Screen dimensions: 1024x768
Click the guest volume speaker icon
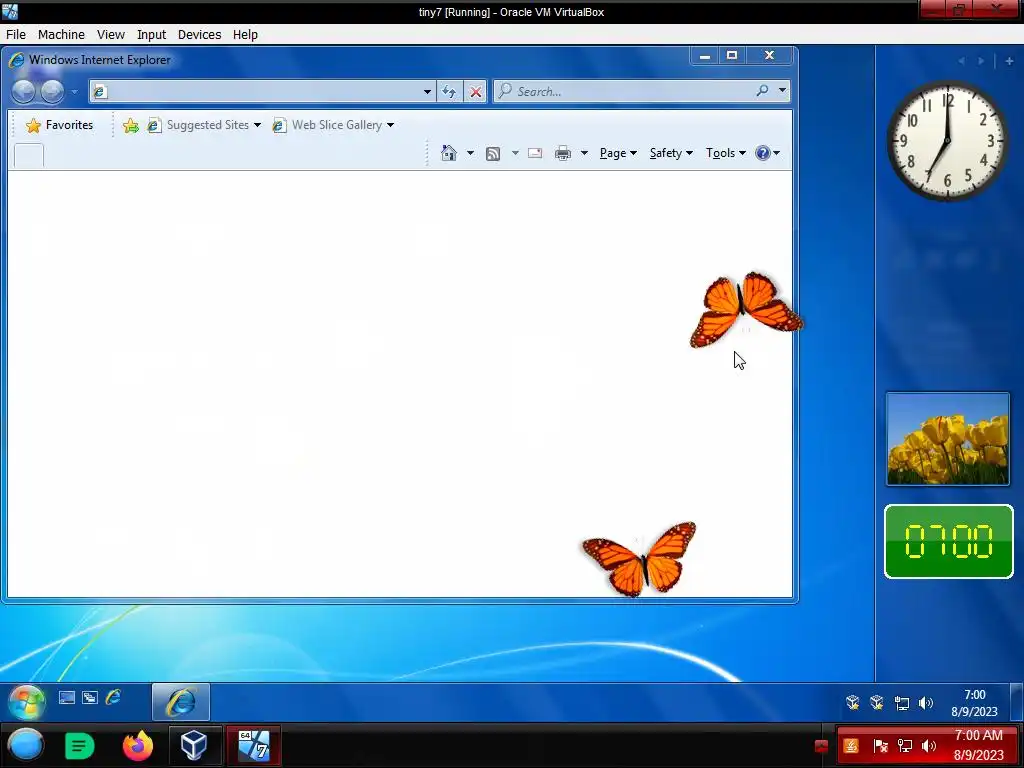926,703
